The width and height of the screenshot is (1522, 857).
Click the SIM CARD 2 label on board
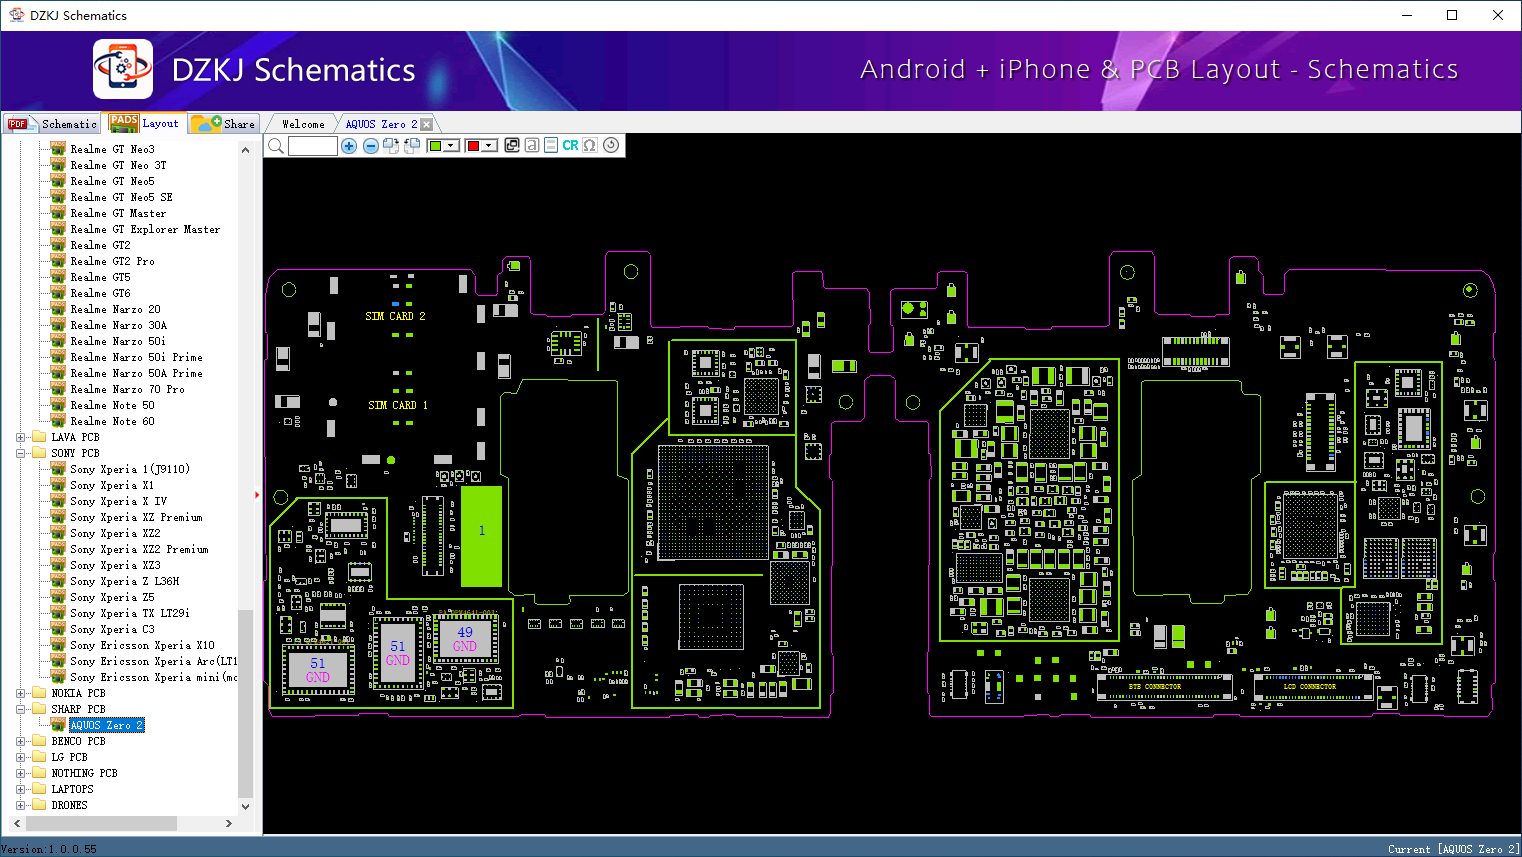396,316
